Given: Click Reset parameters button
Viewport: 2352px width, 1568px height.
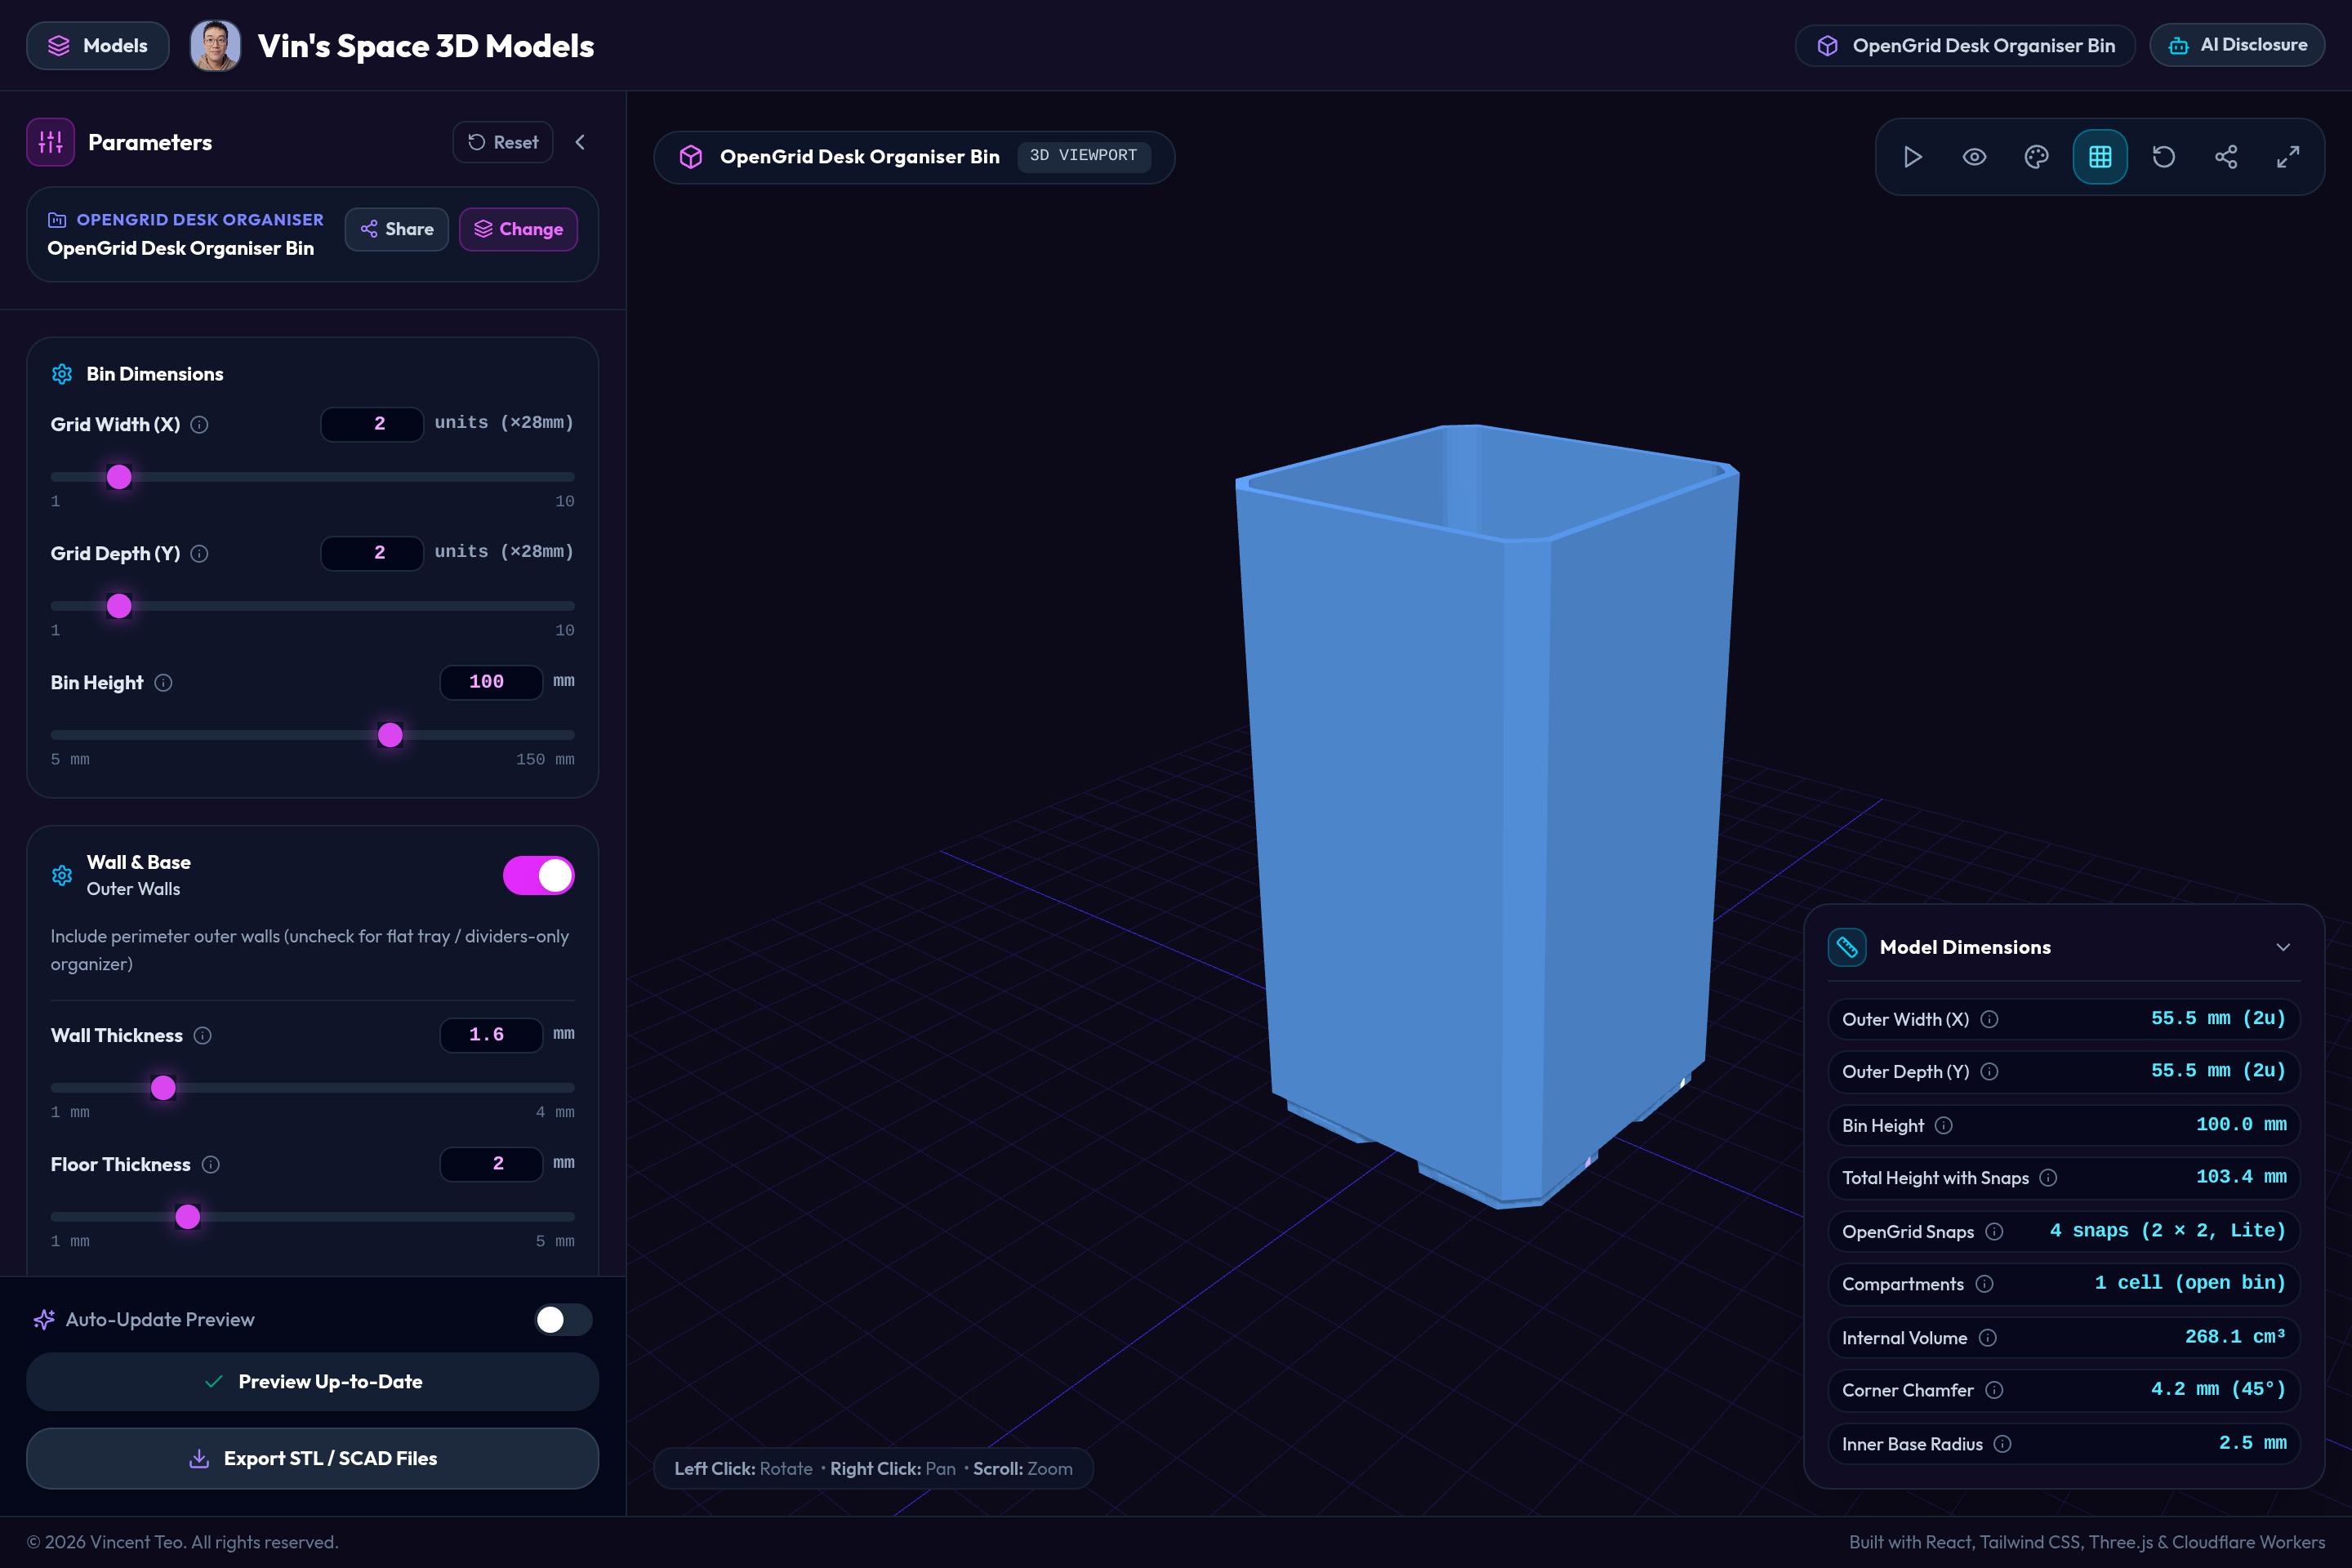Looking at the screenshot, I should pos(503,142).
